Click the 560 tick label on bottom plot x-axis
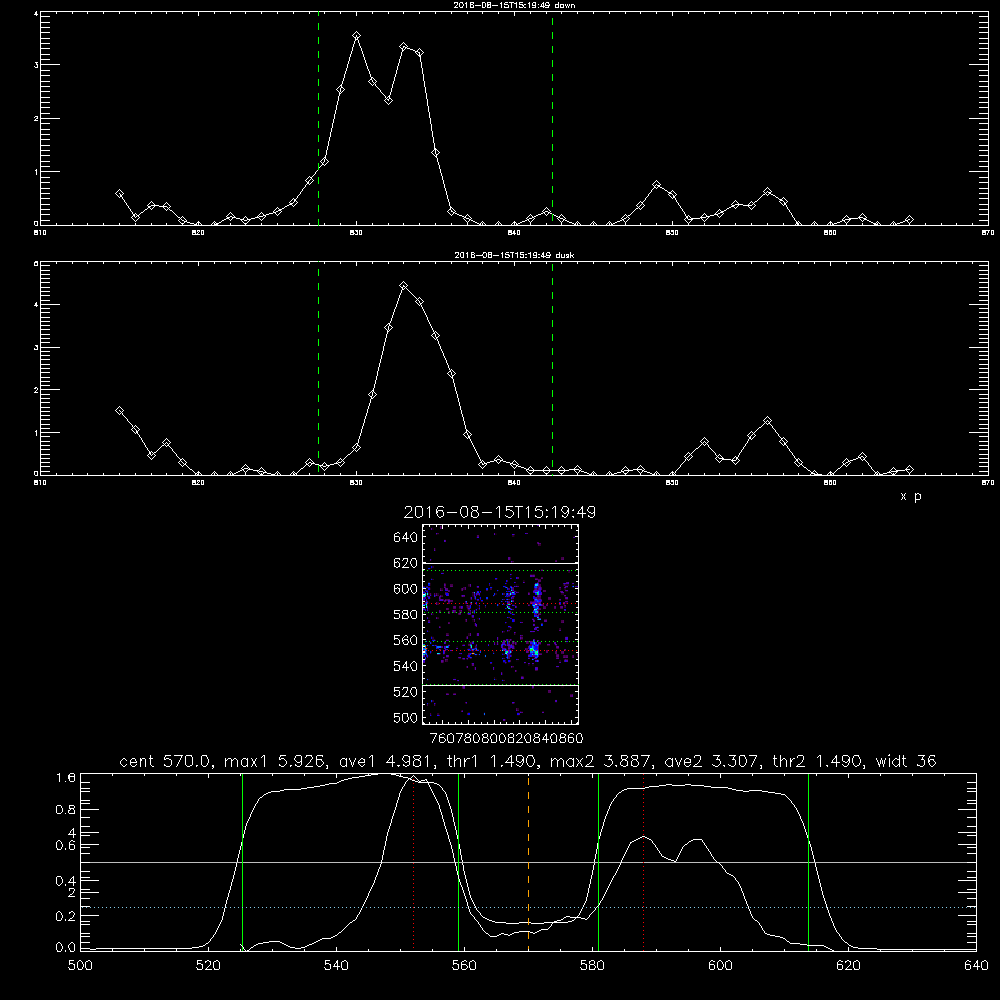The width and height of the screenshot is (1000, 1000). click(x=464, y=966)
